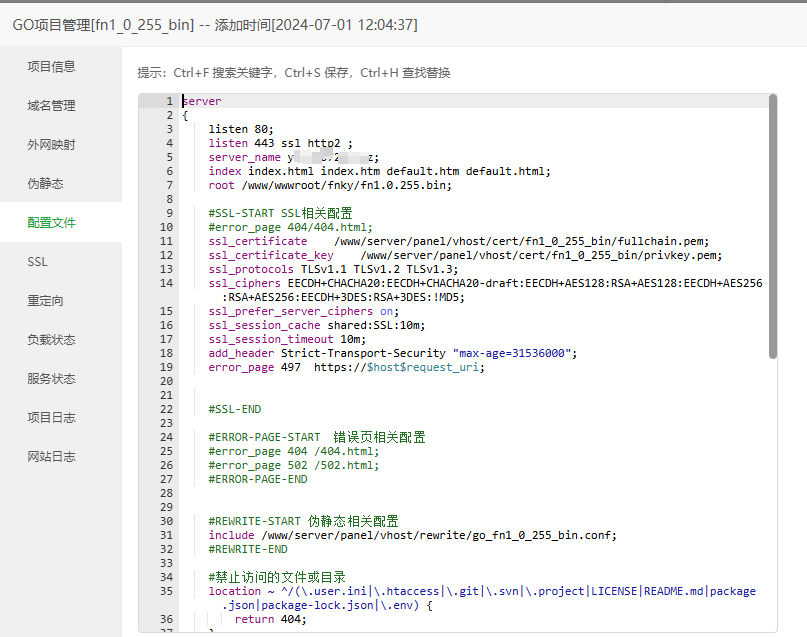Image resolution: width=807 pixels, height=637 pixels.
Task: Click the 'error_page 497' line
Action: [346, 367]
